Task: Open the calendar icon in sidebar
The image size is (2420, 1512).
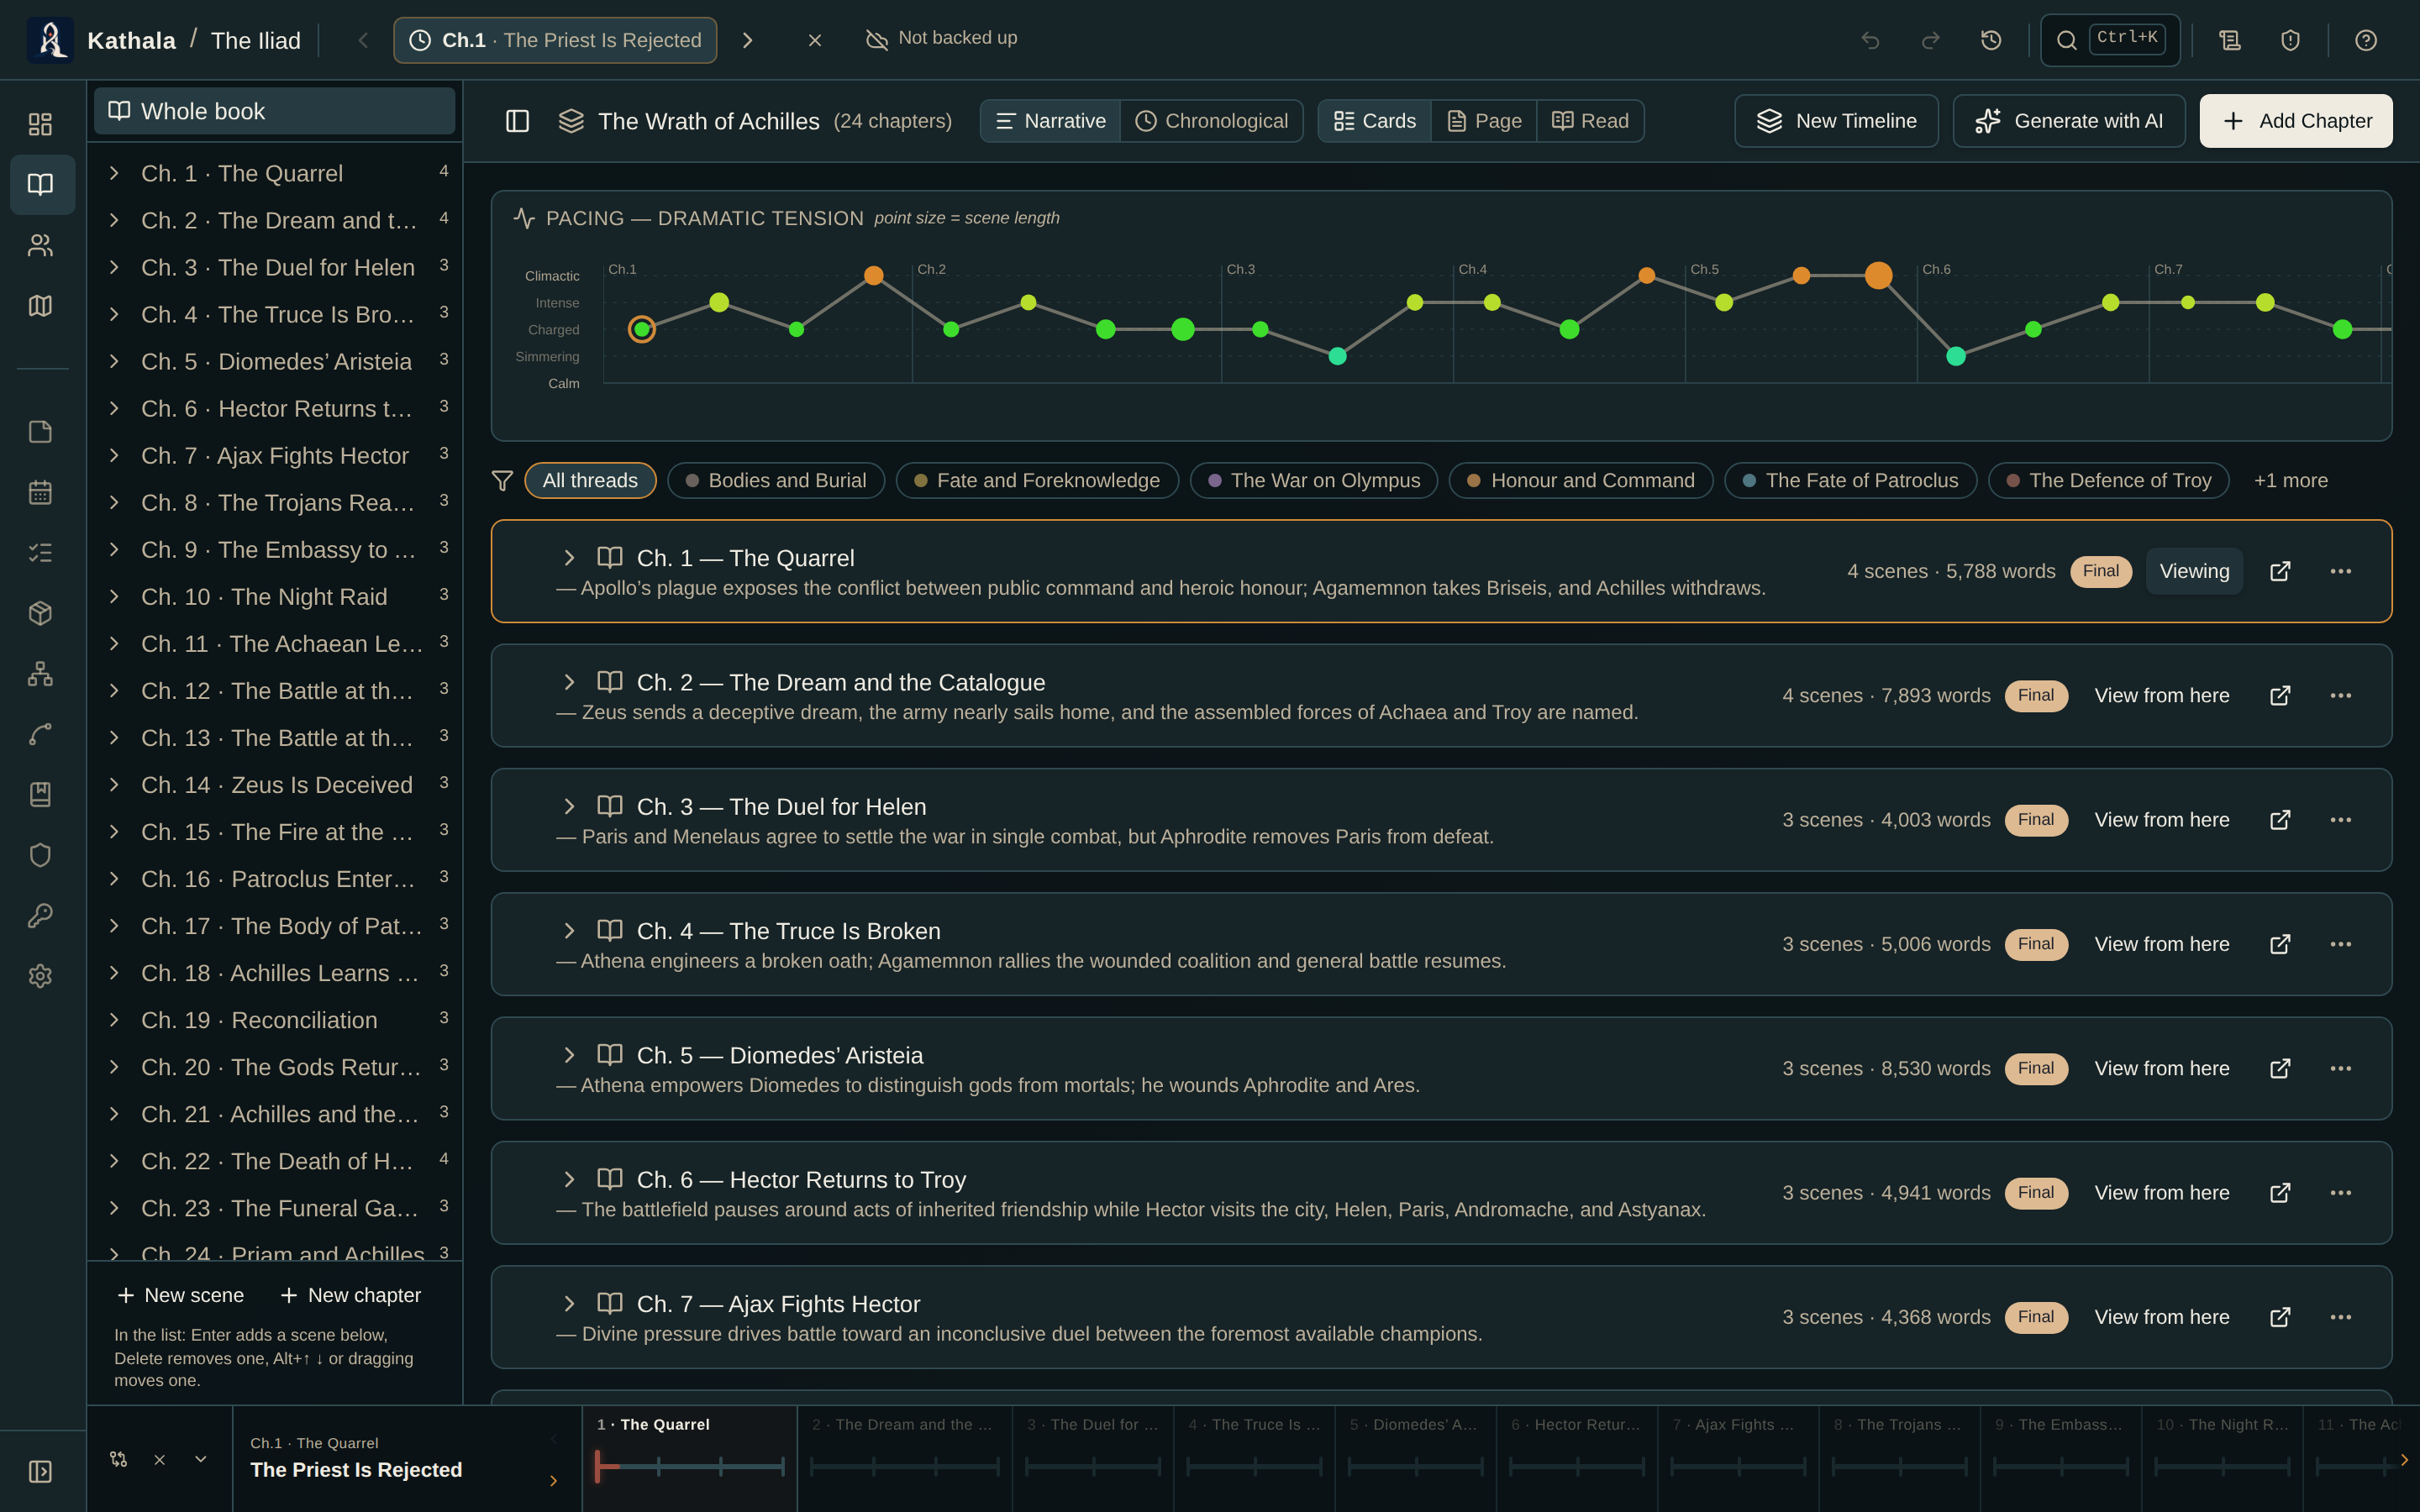Action: click(x=40, y=492)
